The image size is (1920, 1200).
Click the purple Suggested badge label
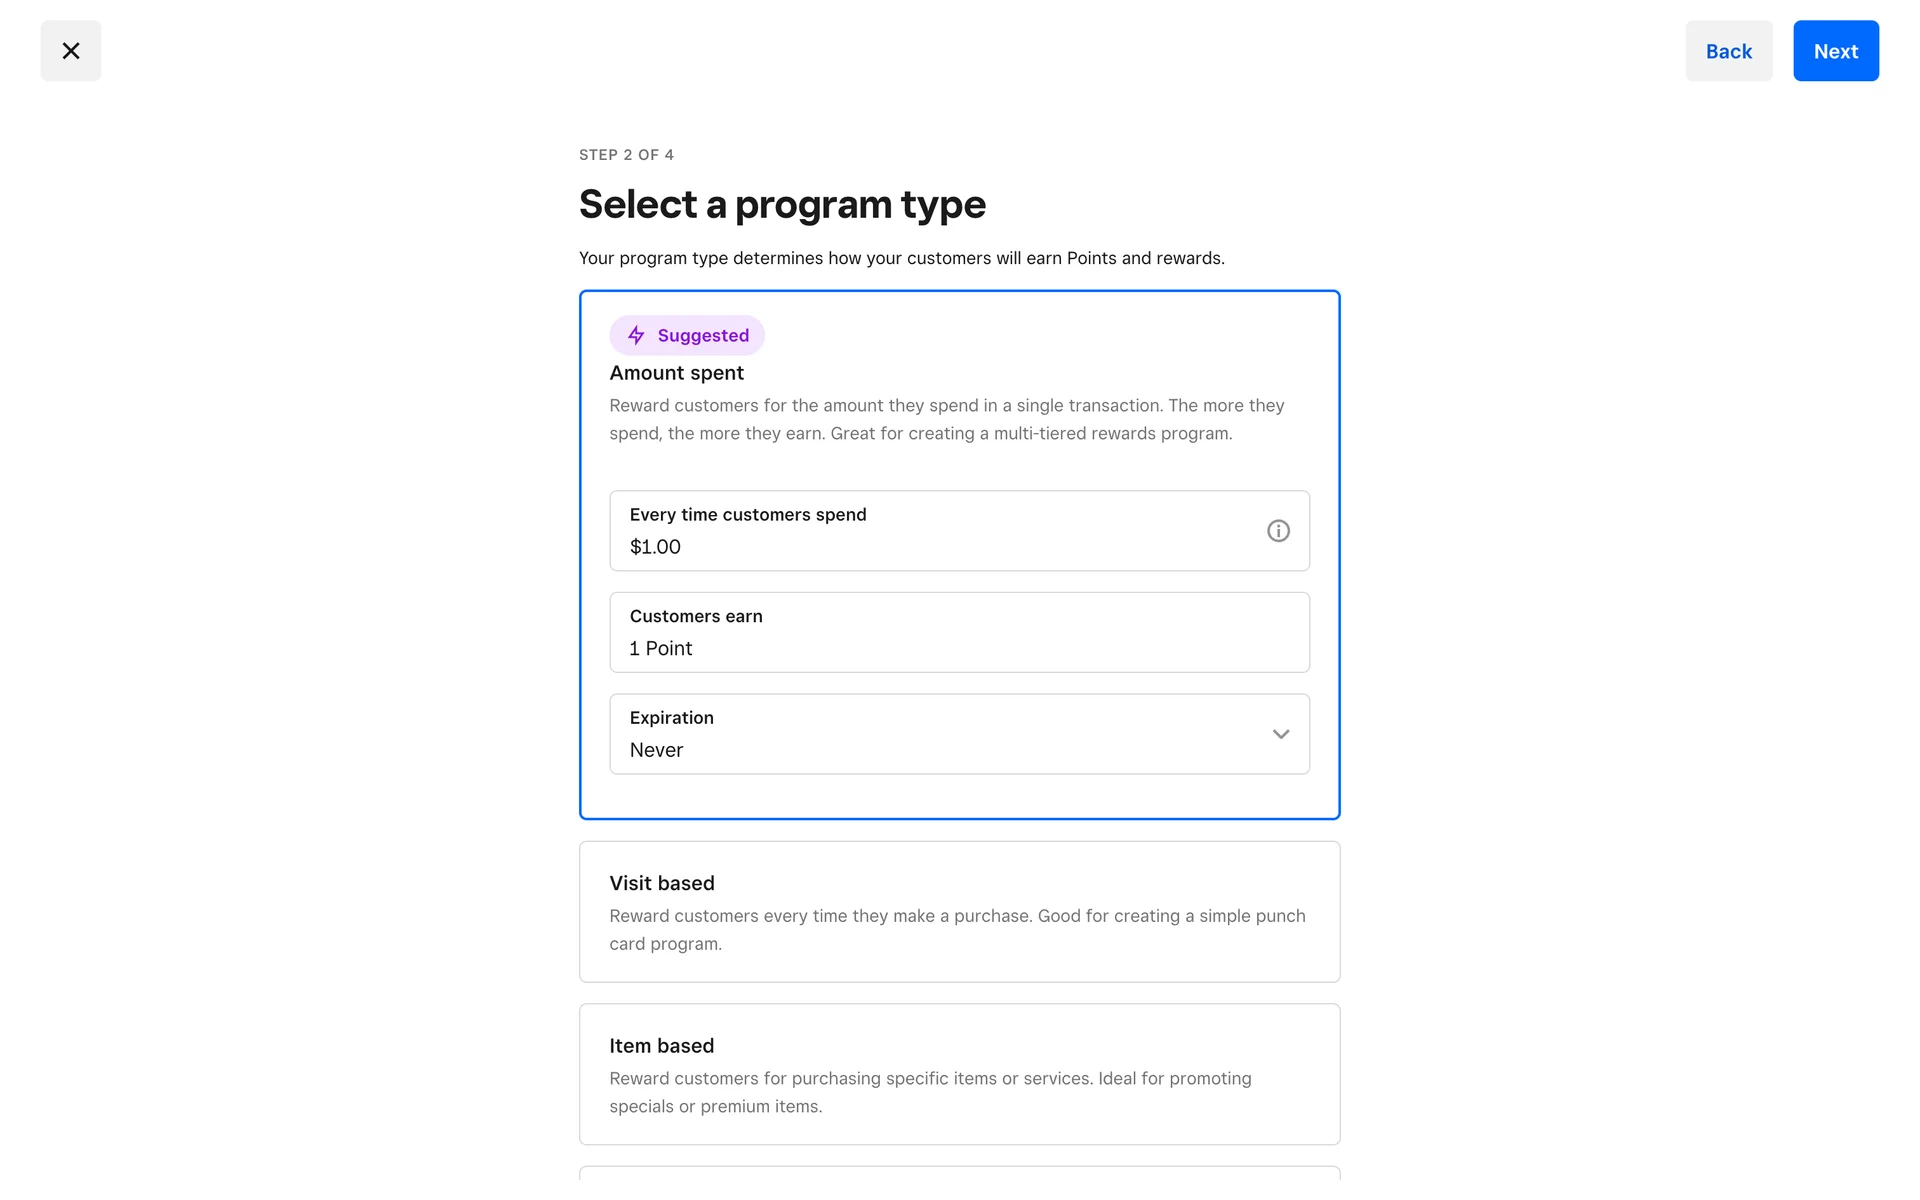(703, 336)
